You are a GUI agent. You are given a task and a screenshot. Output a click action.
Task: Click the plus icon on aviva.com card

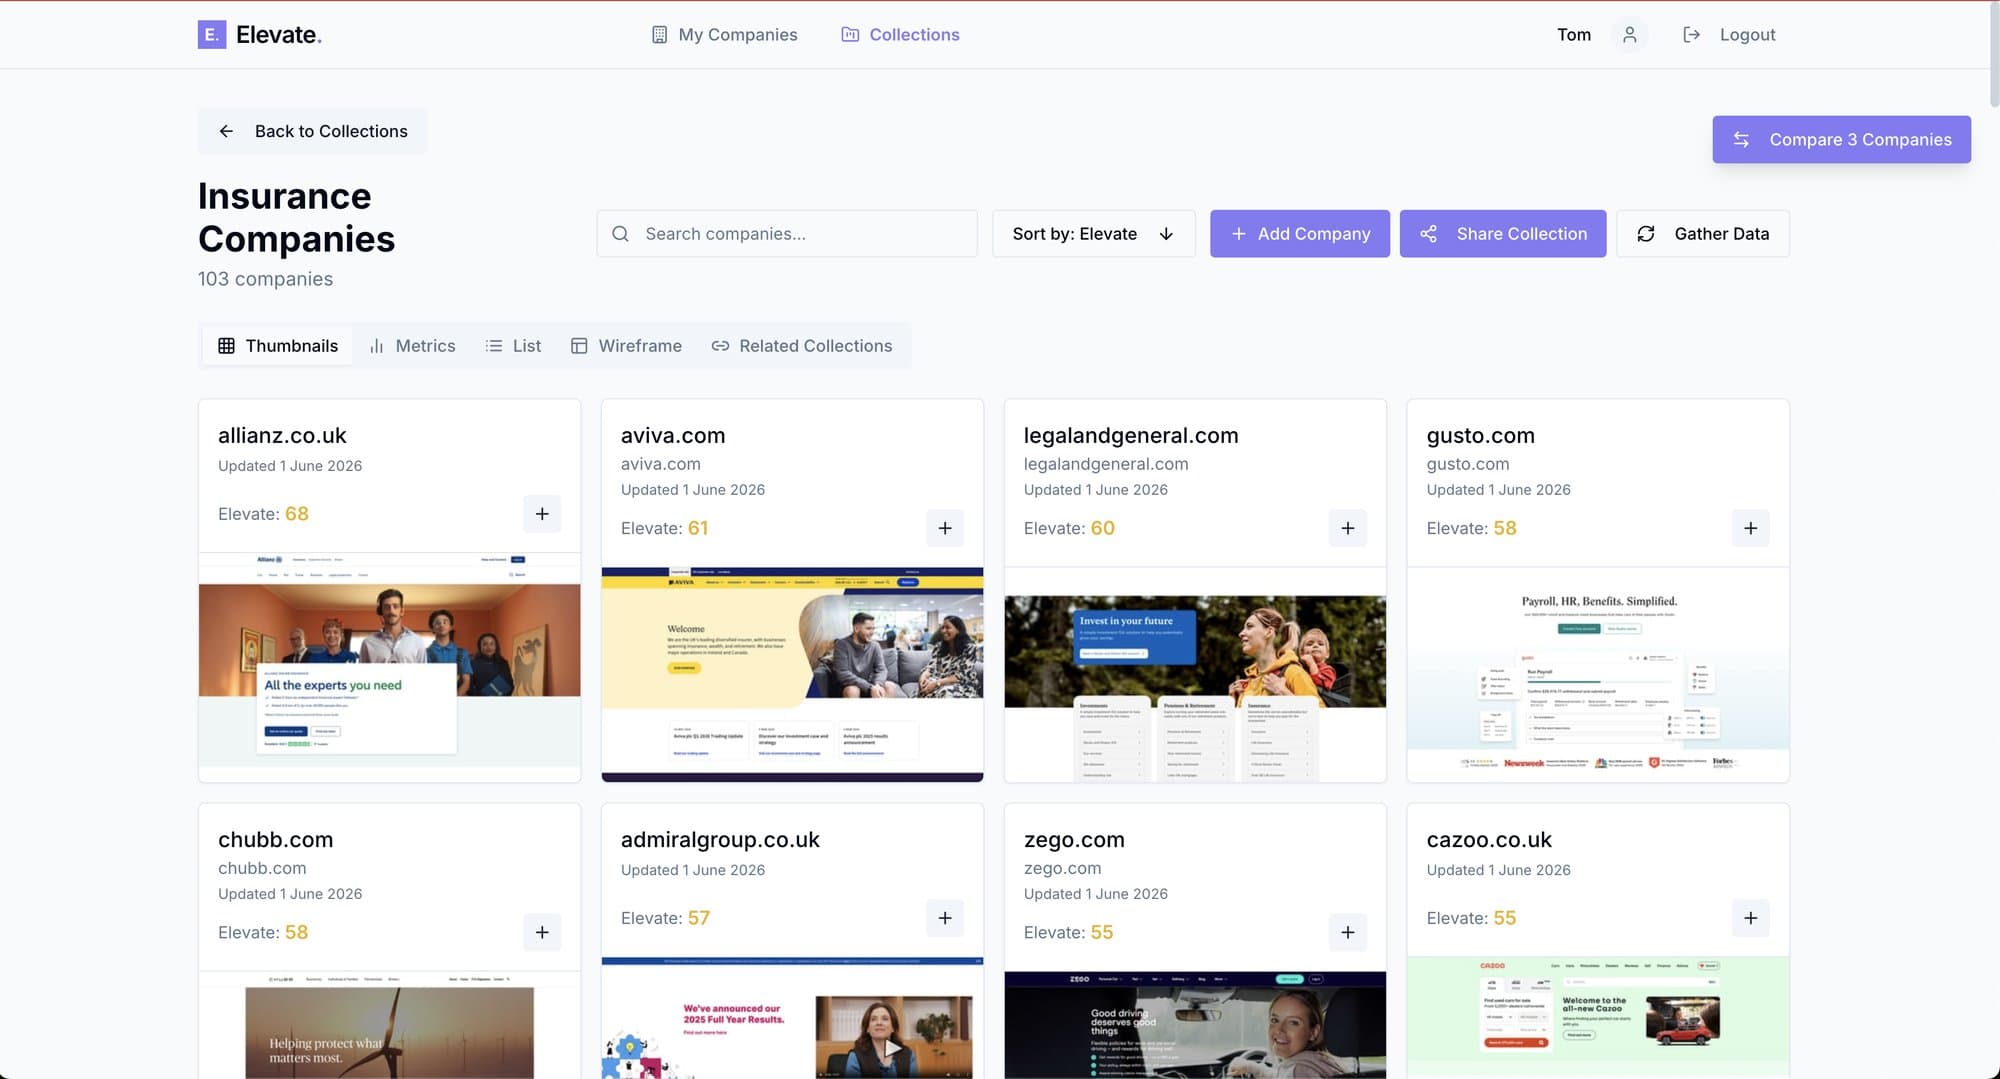(x=945, y=528)
